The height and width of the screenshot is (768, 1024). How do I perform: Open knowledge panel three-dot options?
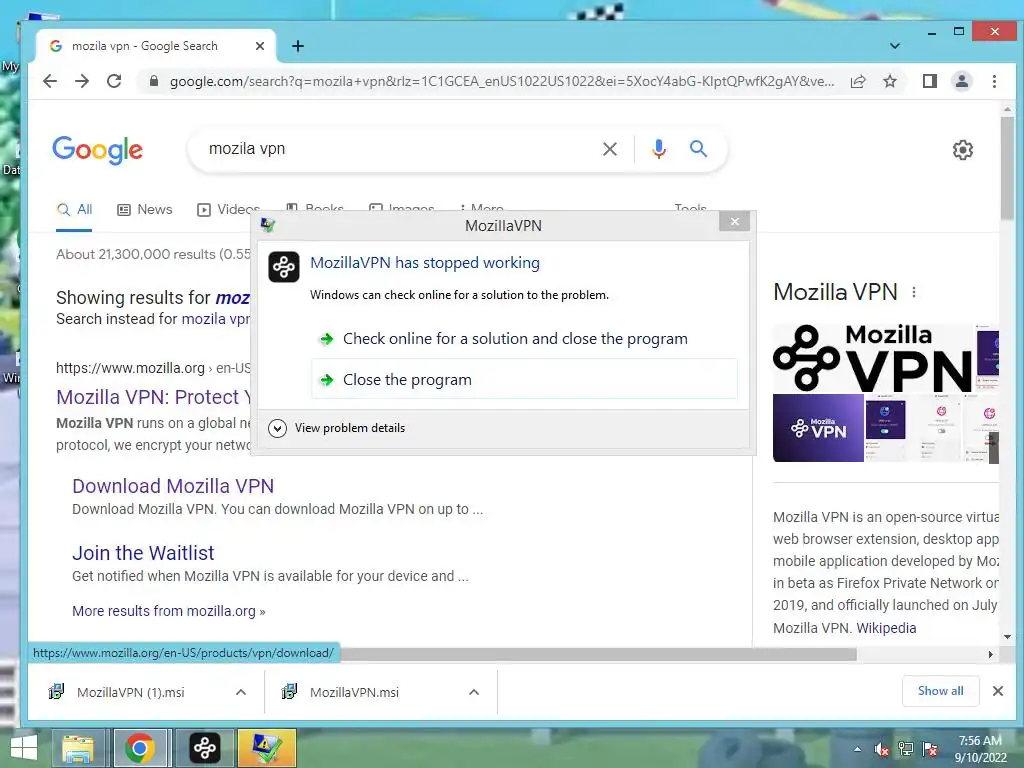(x=914, y=292)
